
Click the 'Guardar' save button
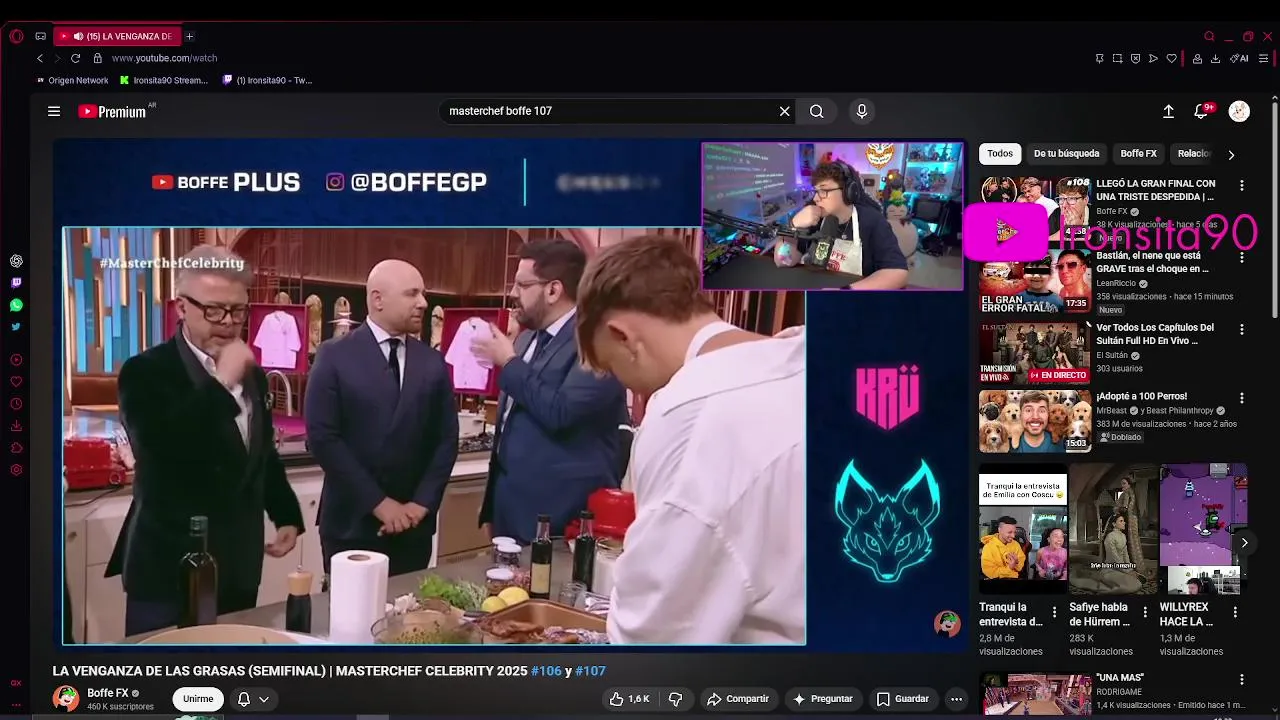[902, 699]
